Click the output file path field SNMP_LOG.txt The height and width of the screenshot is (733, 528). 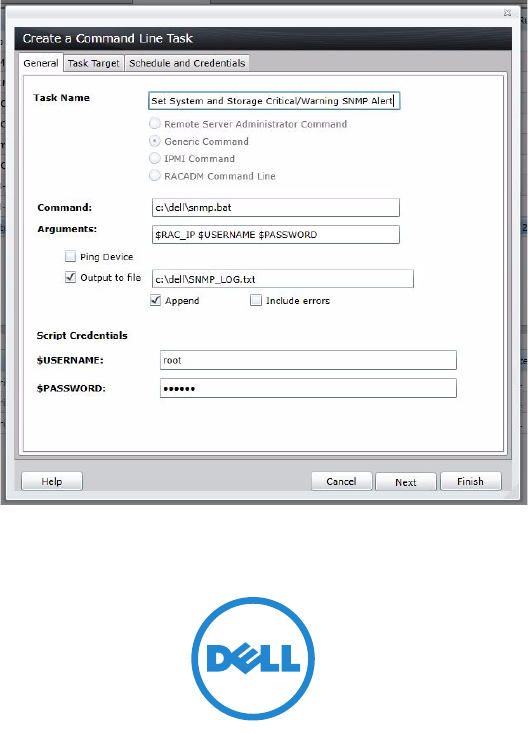(283, 279)
